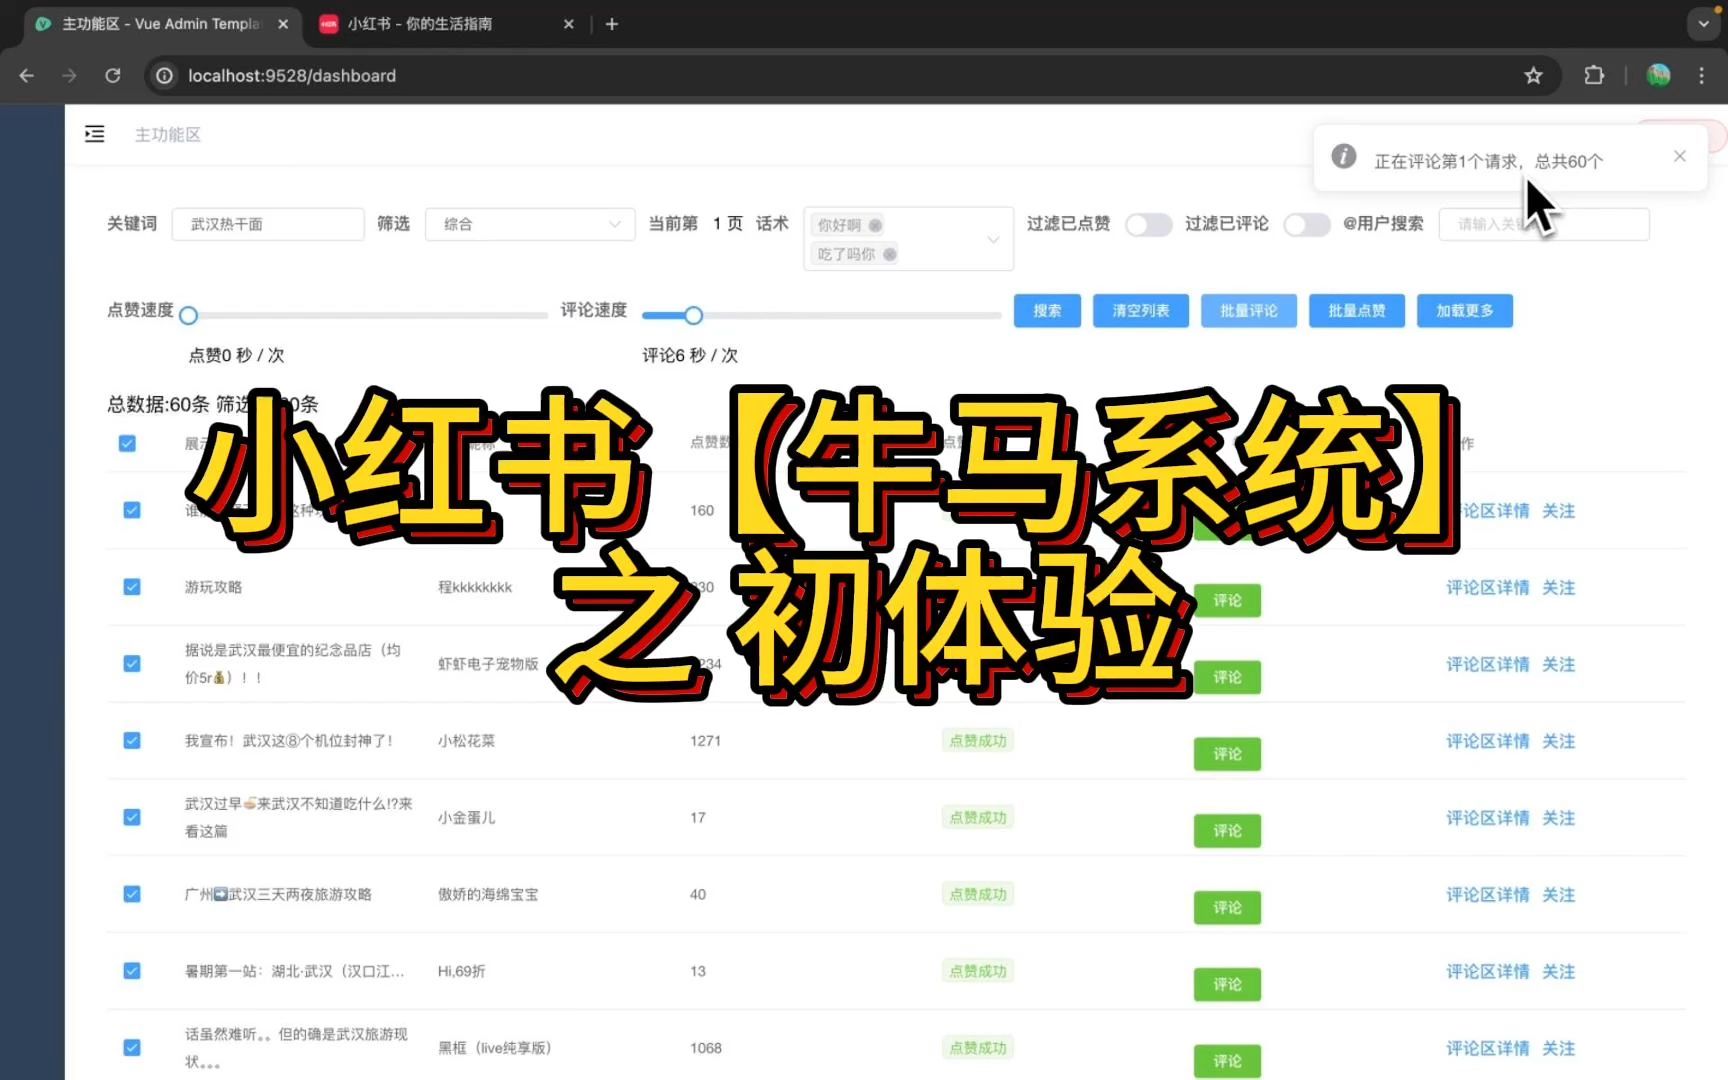Click the 批量点赞 button
Viewport: 1728px width, 1080px height.
pos(1357,311)
